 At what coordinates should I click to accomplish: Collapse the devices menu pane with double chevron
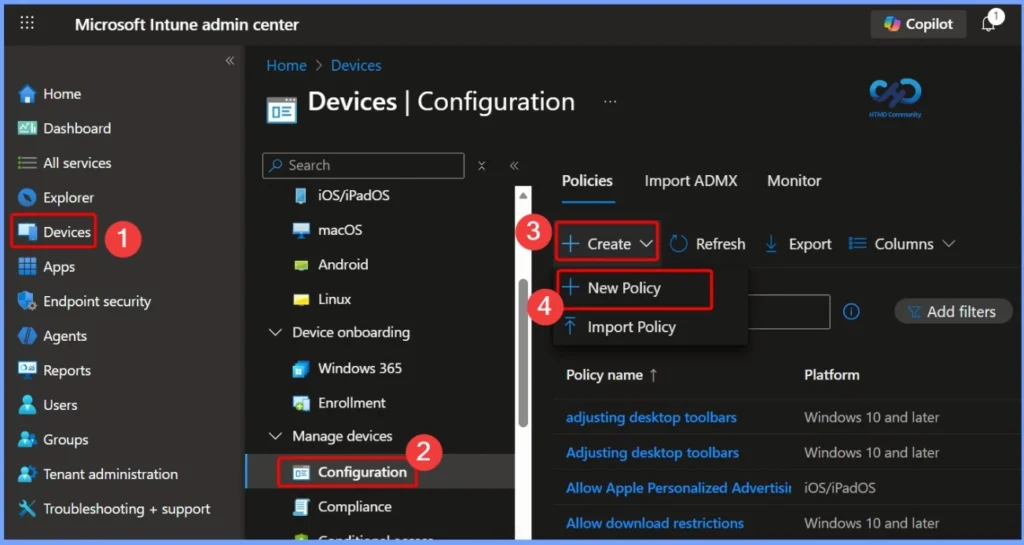pos(514,166)
